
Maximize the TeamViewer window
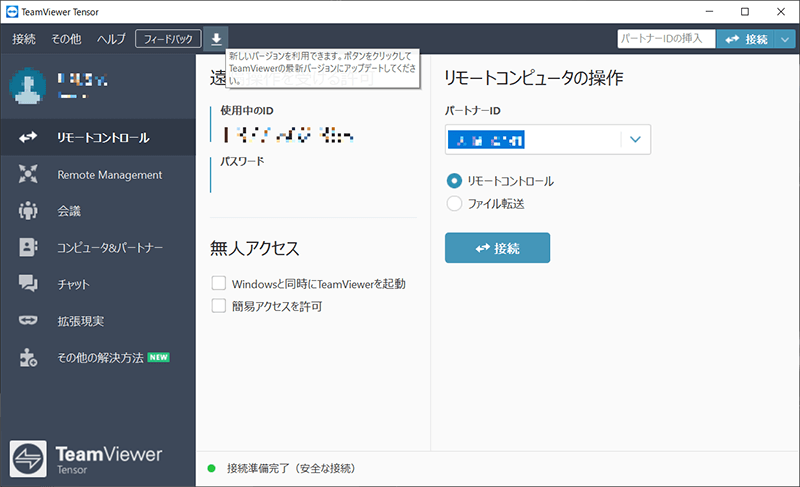point(745,11)
